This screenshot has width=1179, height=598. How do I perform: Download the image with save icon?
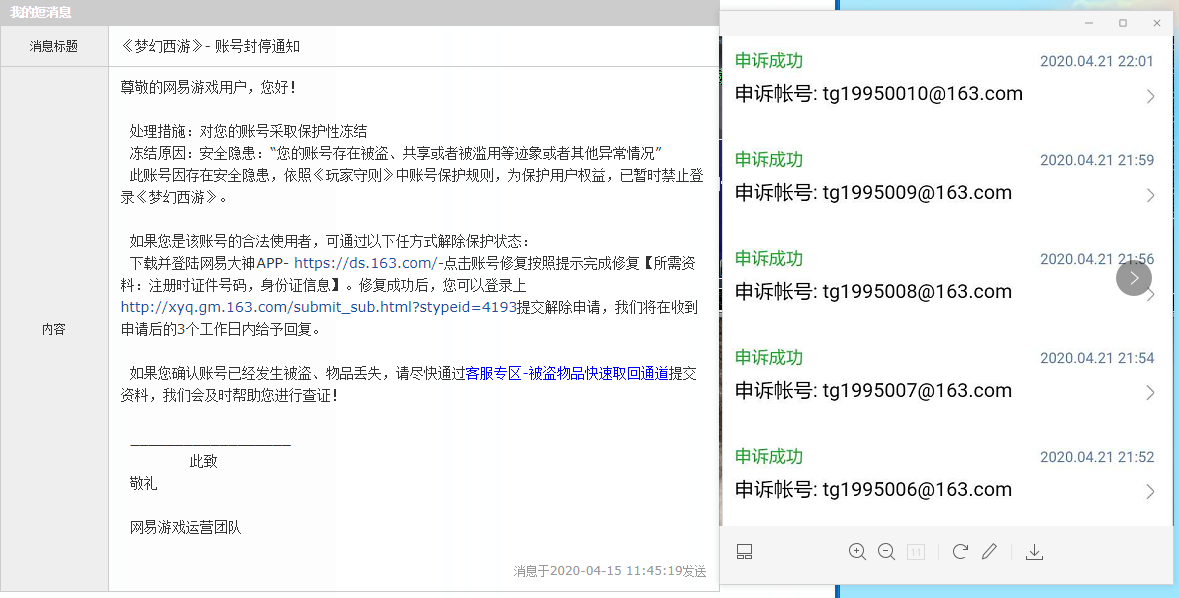coord(1035,551)
